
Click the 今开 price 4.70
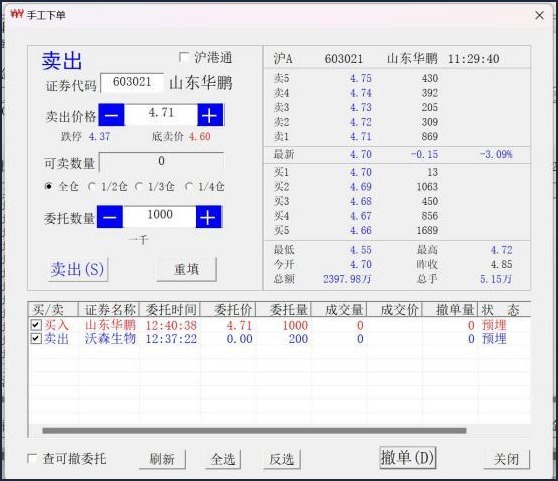click(x=361, y=264)
